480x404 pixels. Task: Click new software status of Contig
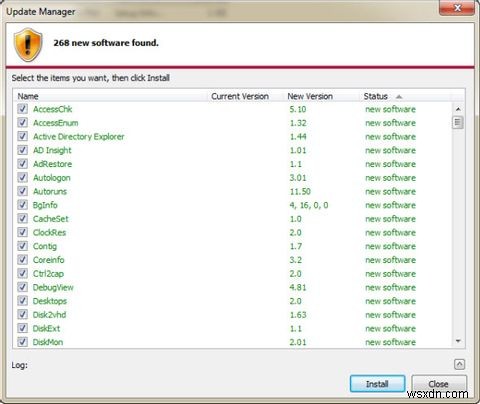point(390,246)
